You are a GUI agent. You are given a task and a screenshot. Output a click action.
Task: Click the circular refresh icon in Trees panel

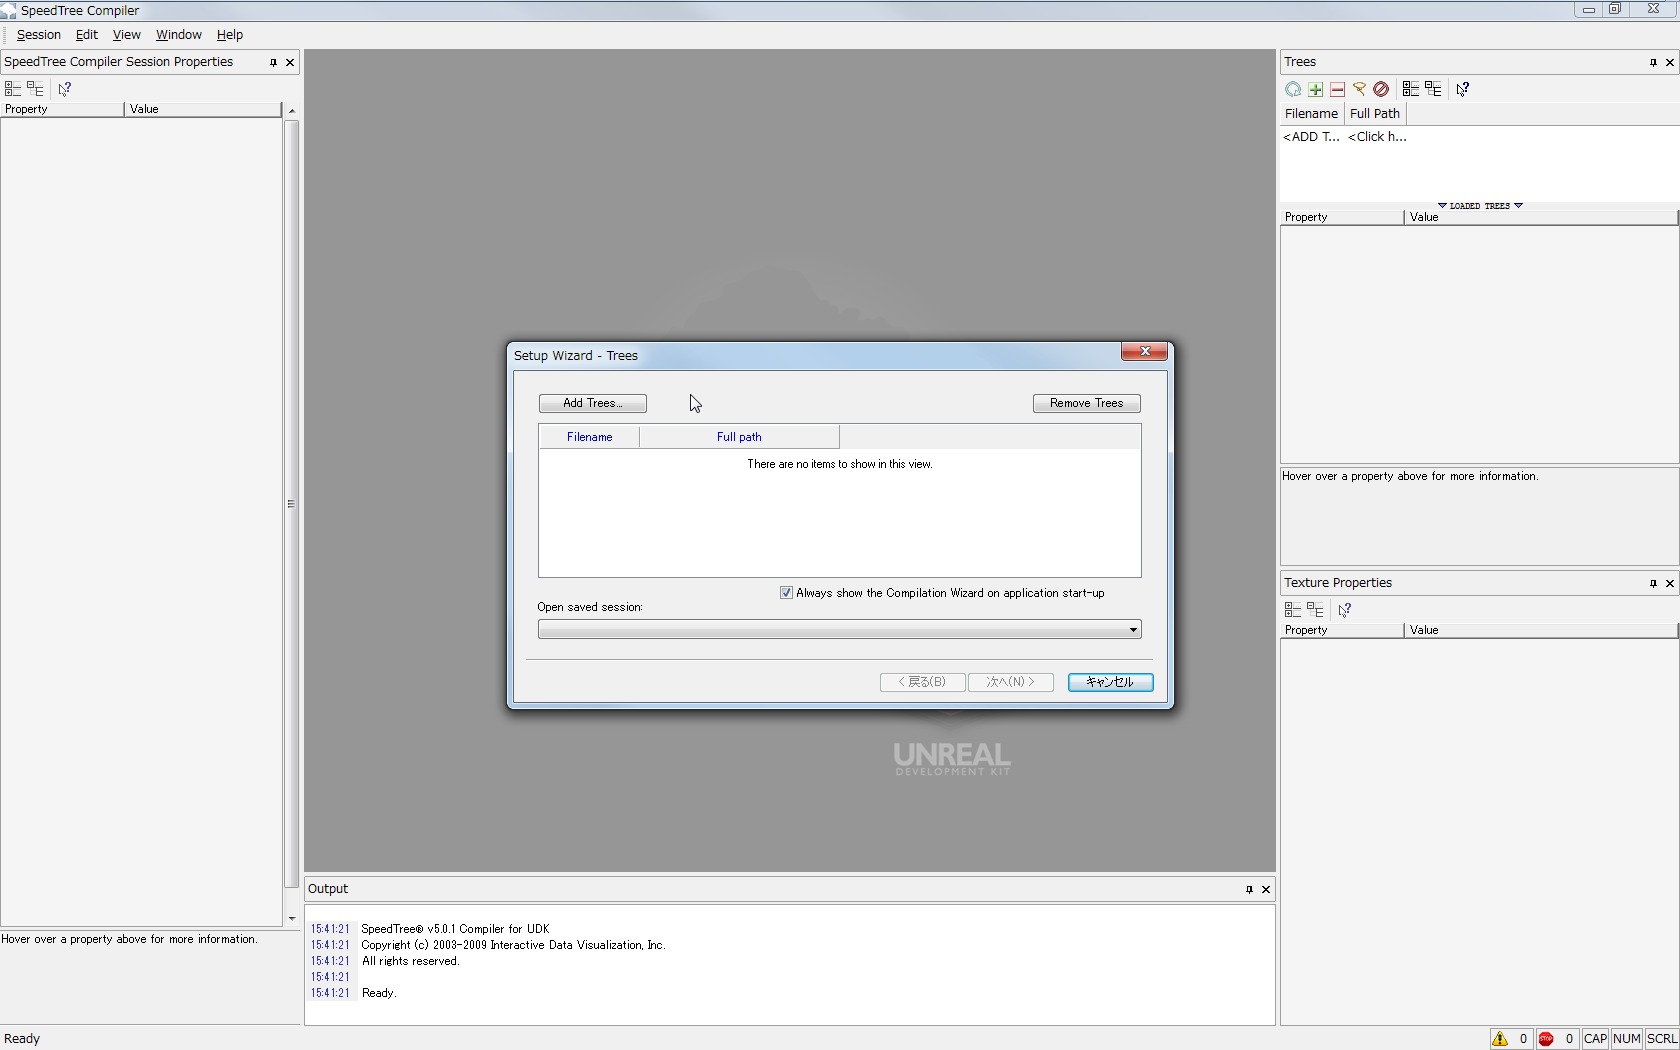1293,89
